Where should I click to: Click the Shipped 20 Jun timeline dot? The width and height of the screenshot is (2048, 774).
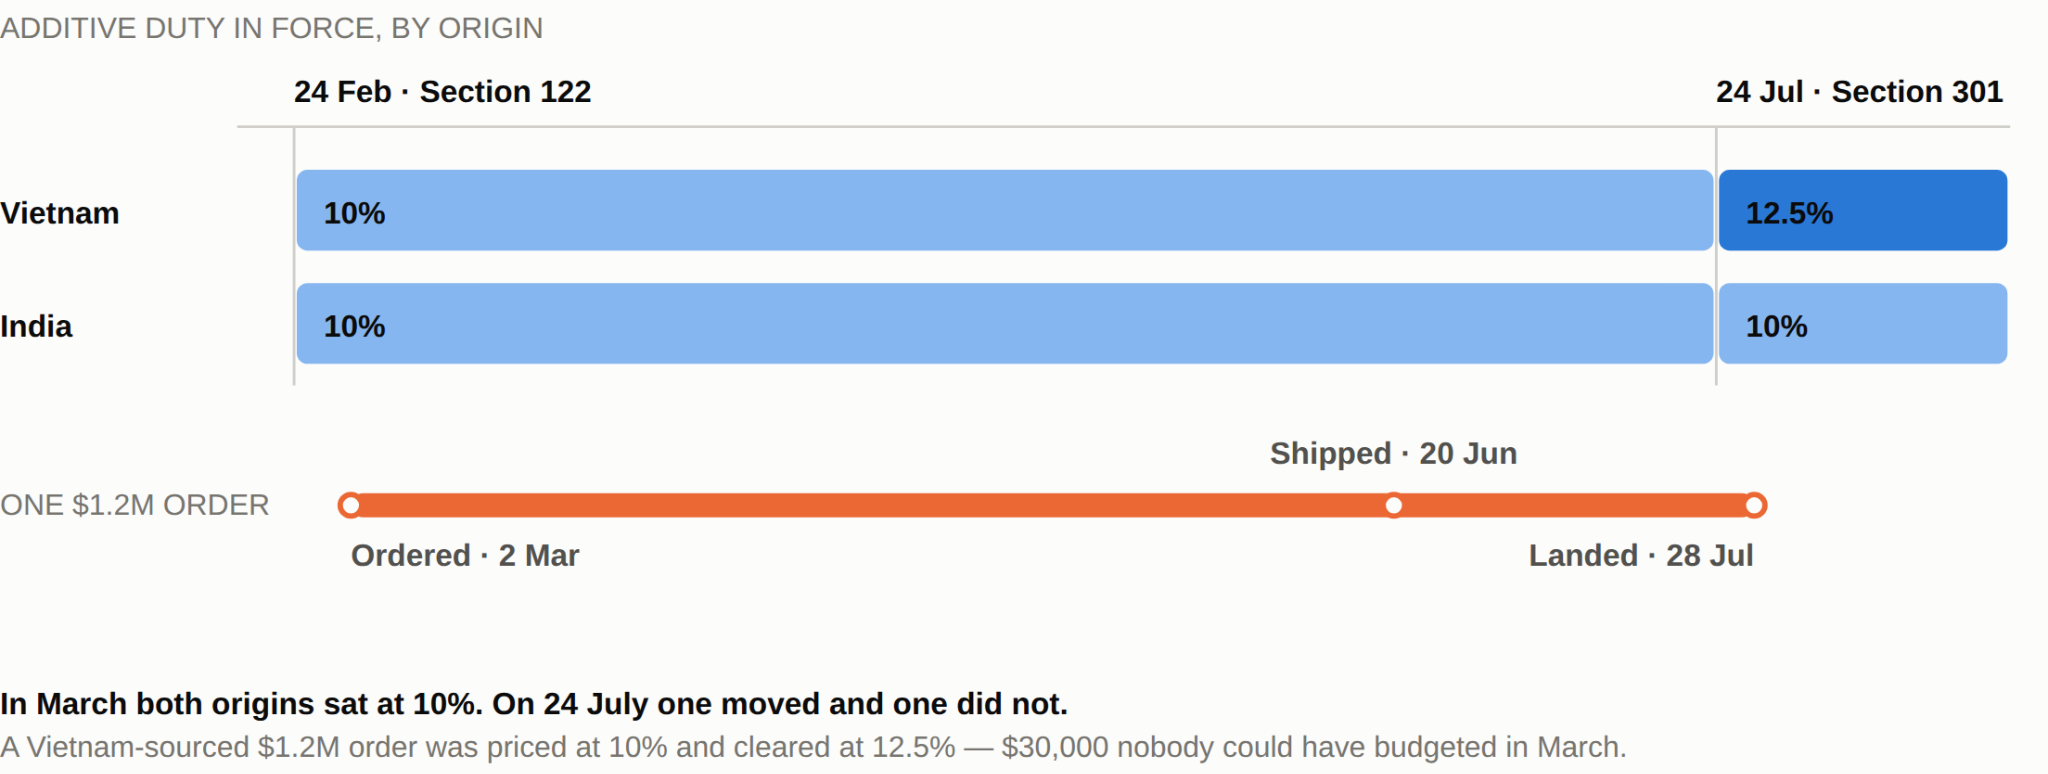[x=1394, y=505]
